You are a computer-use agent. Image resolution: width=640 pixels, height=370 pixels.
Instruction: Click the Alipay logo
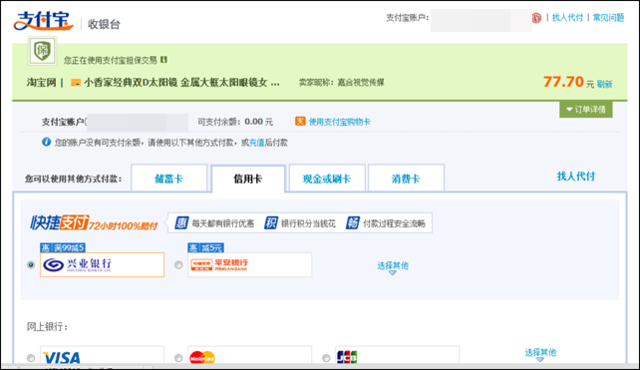click(x=44, y=21)
